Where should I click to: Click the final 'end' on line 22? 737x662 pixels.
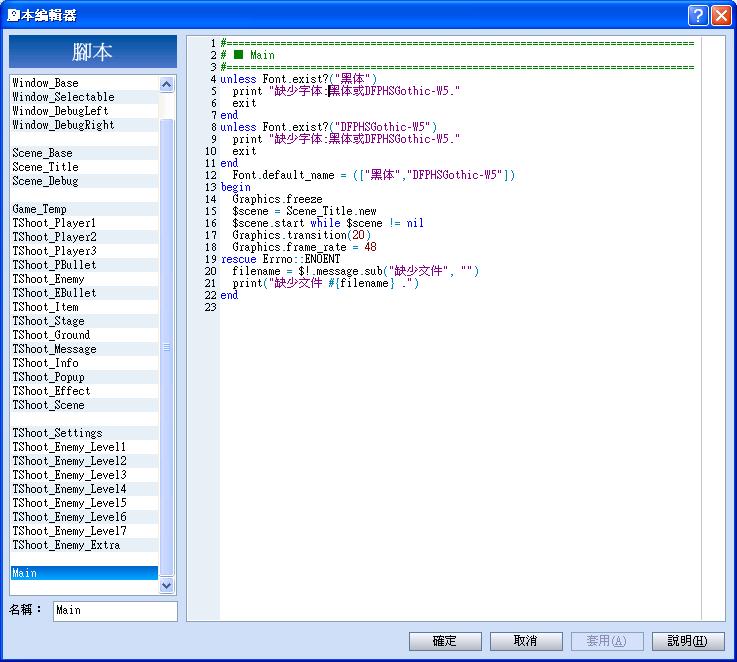pos(229,295)
